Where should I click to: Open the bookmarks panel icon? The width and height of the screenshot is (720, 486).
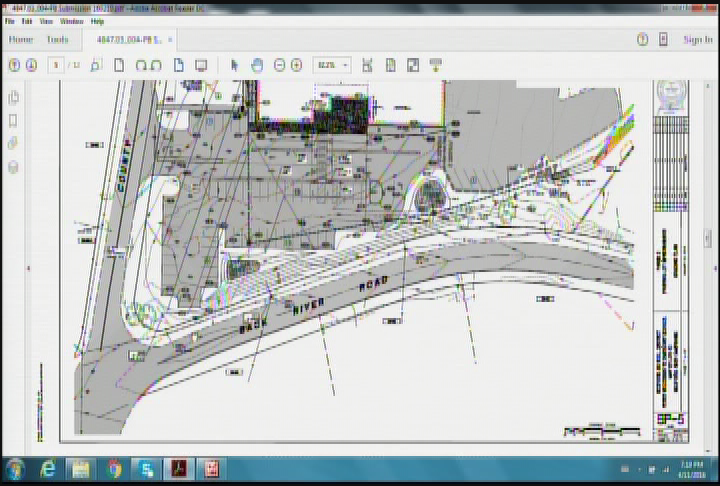pyautogui.click(x=13, y=121)
